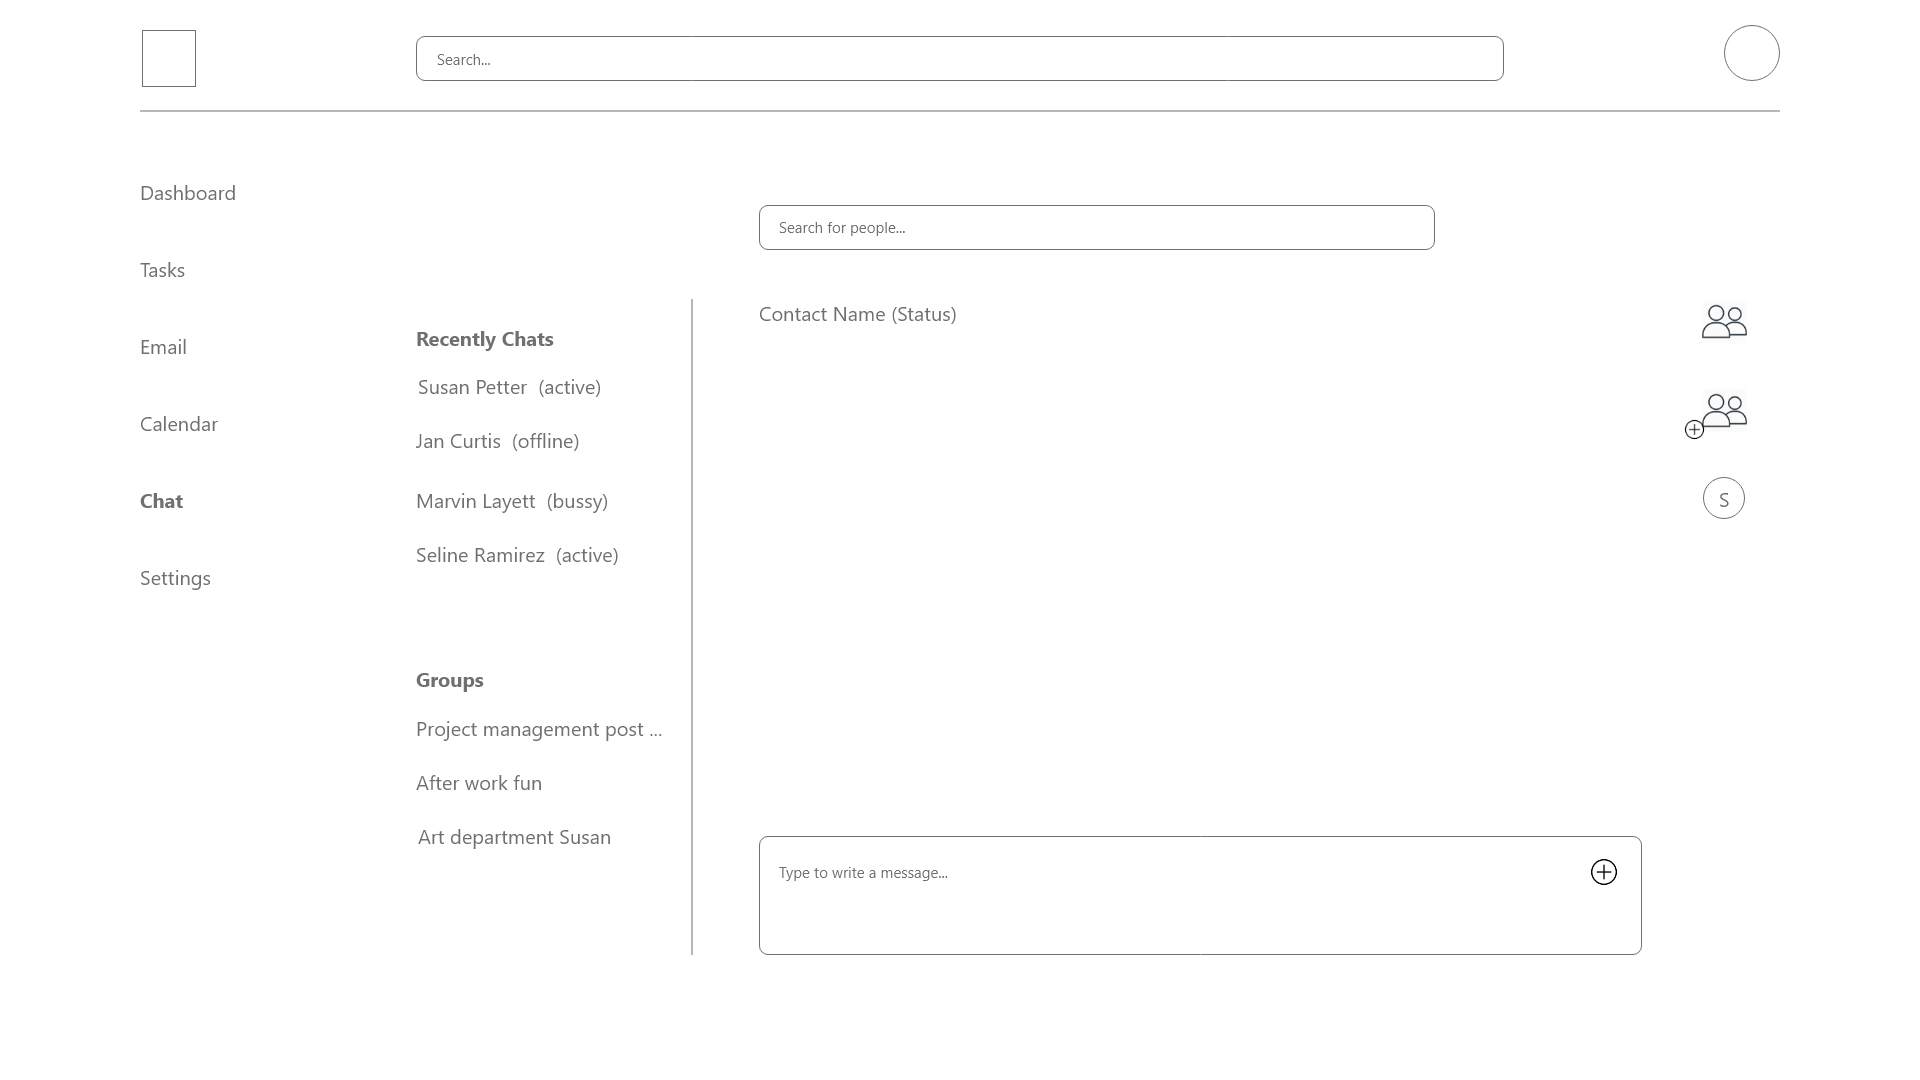Open the Calendar navigation item
The image size is (1920, 1080).
point(179,424)
